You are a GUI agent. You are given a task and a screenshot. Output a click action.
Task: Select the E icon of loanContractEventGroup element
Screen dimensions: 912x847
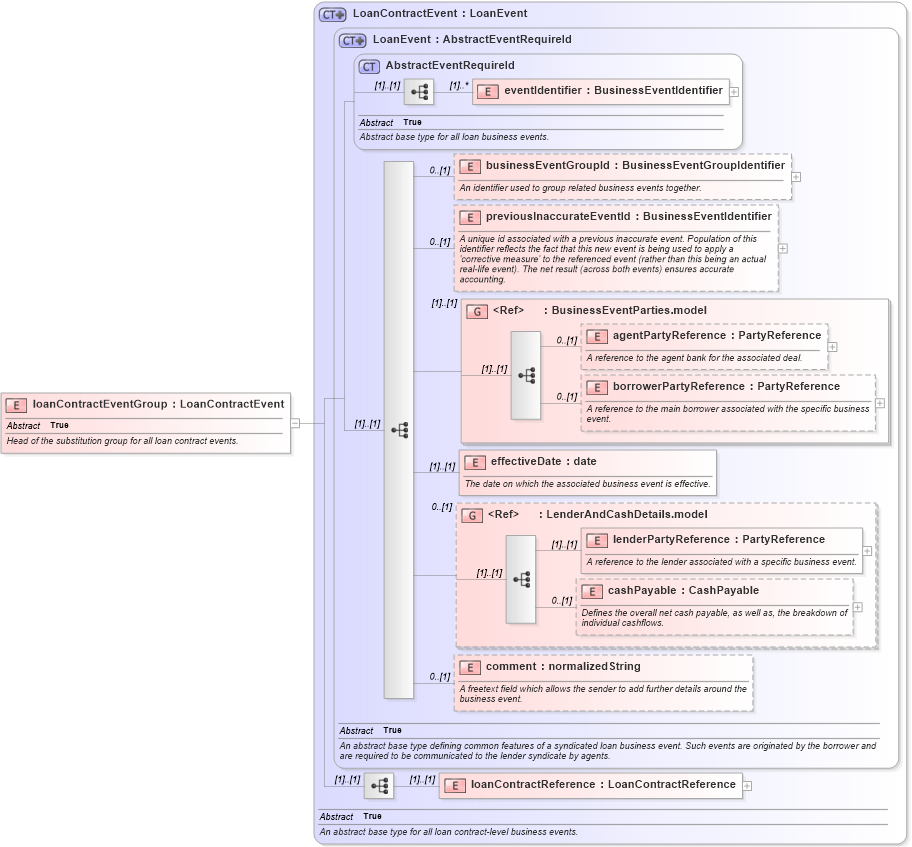pos(16,406)
